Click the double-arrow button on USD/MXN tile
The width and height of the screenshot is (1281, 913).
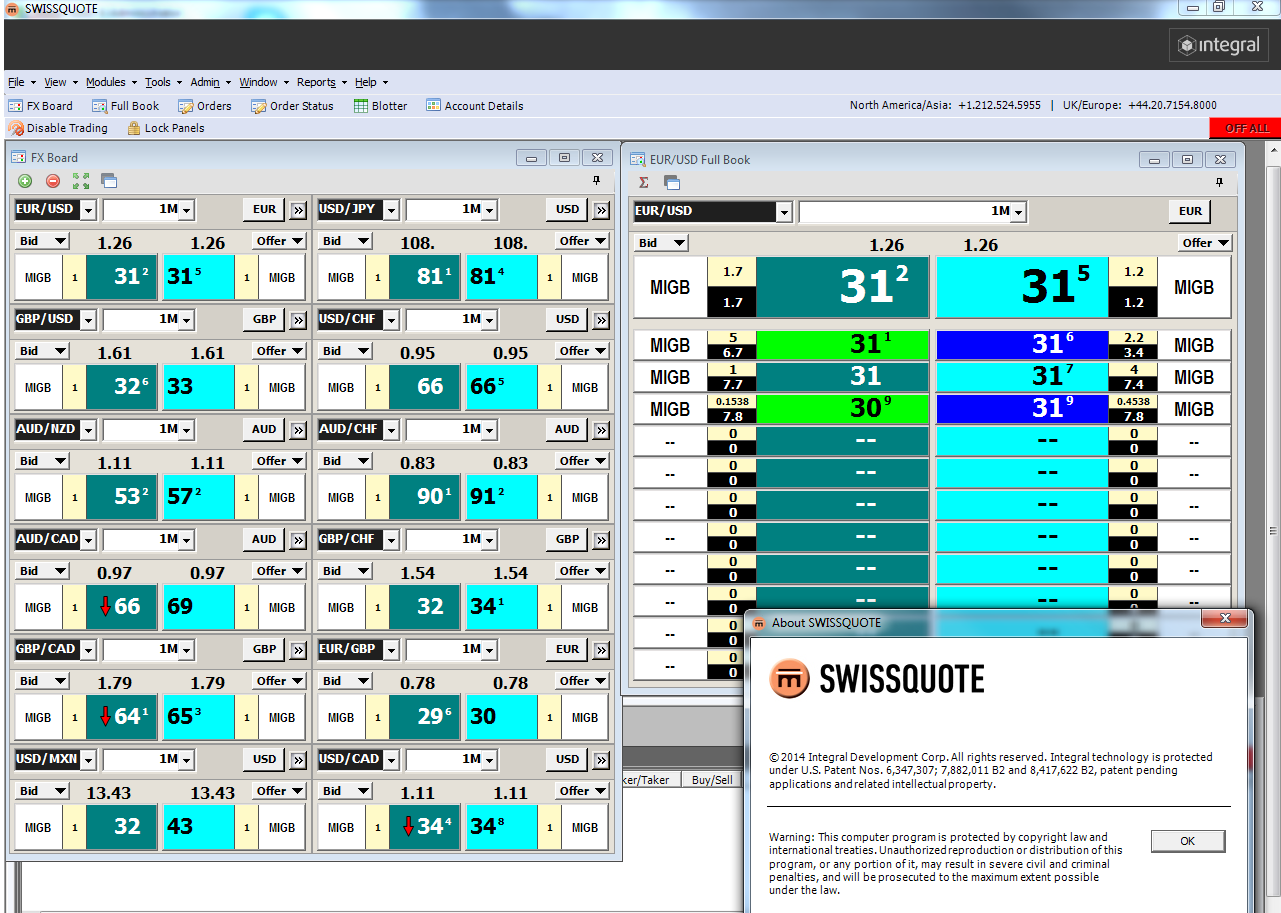298,760
